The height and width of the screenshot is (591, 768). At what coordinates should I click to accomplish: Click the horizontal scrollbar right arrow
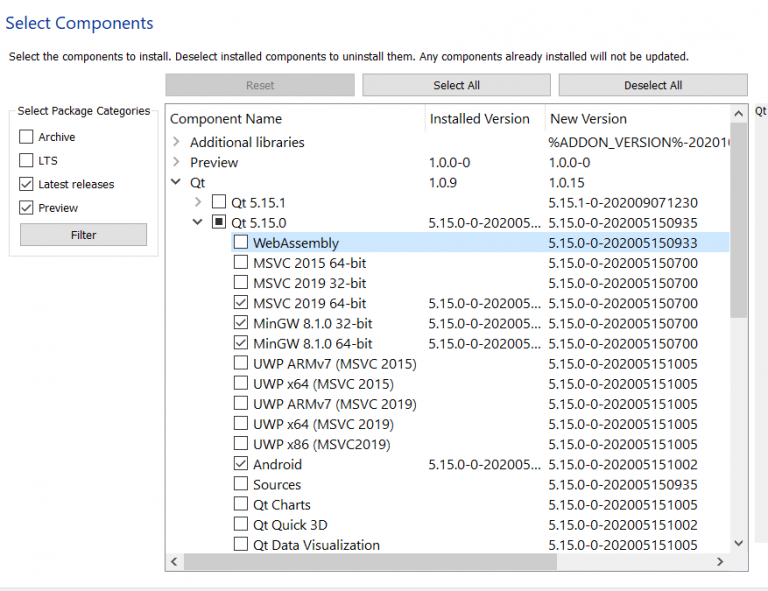721,563
